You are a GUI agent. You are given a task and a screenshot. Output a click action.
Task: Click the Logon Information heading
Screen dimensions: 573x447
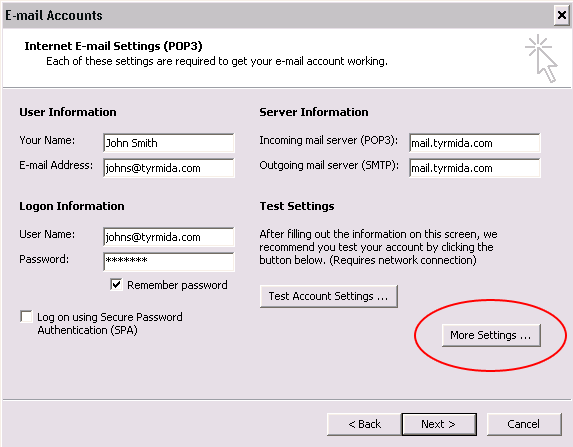point(72,206)
